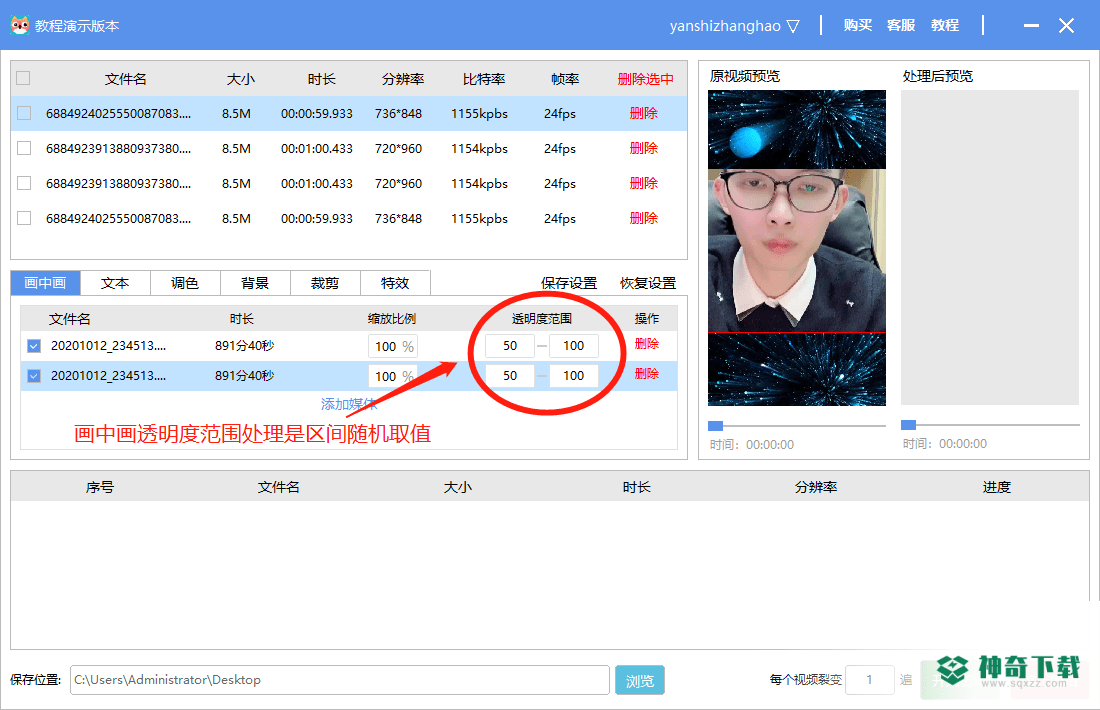
Task: Edit the highlighted media row's minimum transparency 50
Action: pyautogui.click(x=510, y=375)
